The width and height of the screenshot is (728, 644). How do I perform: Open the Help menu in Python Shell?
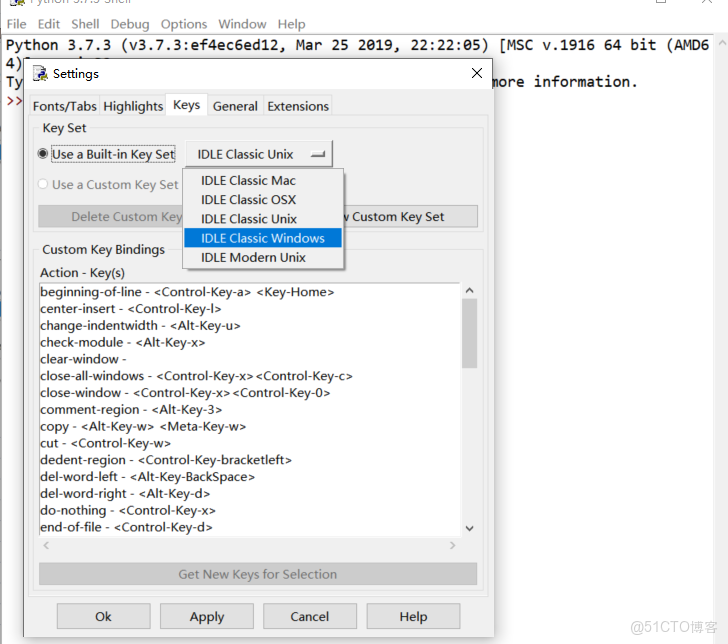click(292, 24)
